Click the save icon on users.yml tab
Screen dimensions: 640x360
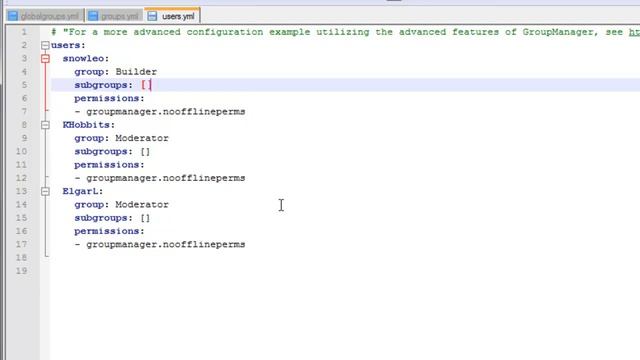[x=152, y=16]
